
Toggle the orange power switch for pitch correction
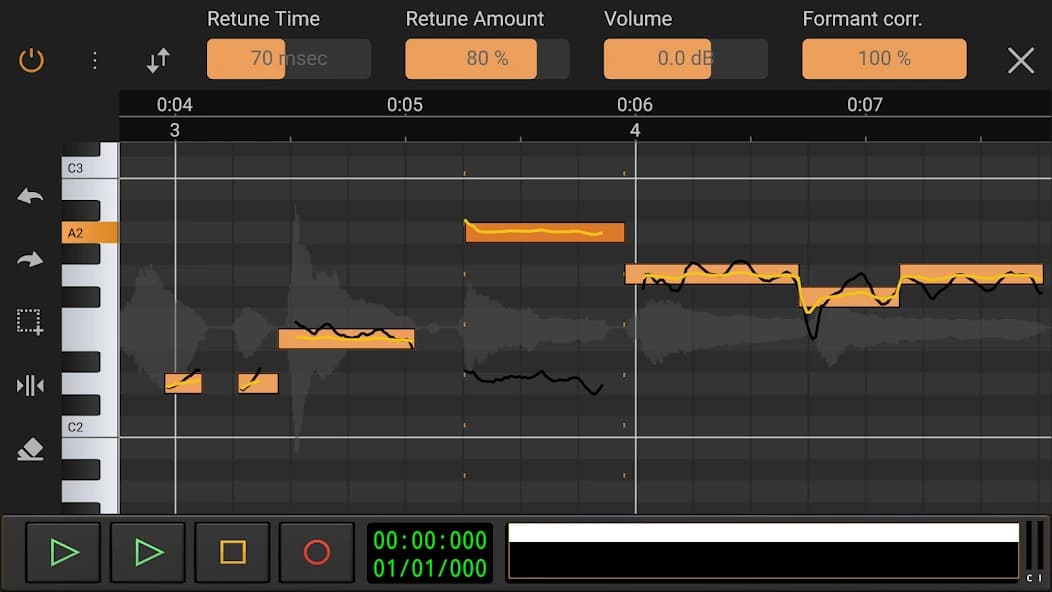tap(31, 60)
